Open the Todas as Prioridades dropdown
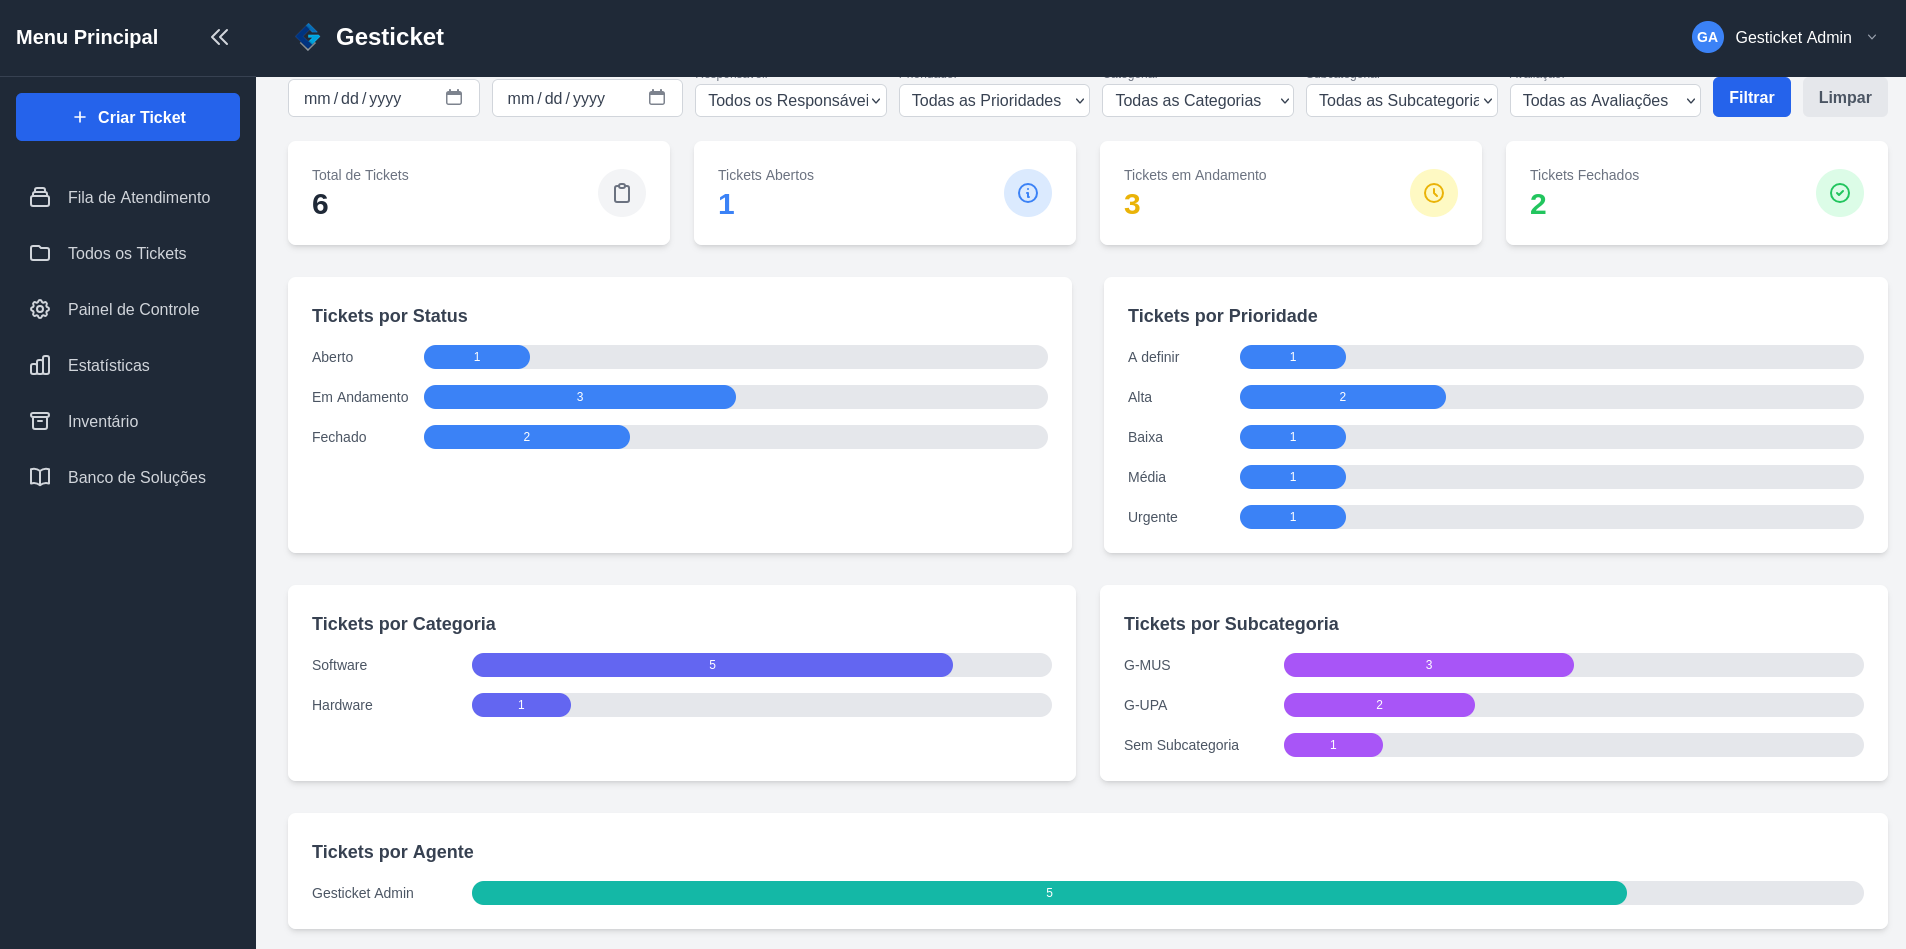The width and height of the screenshot is (1906, 949). (x=994, y=100)
